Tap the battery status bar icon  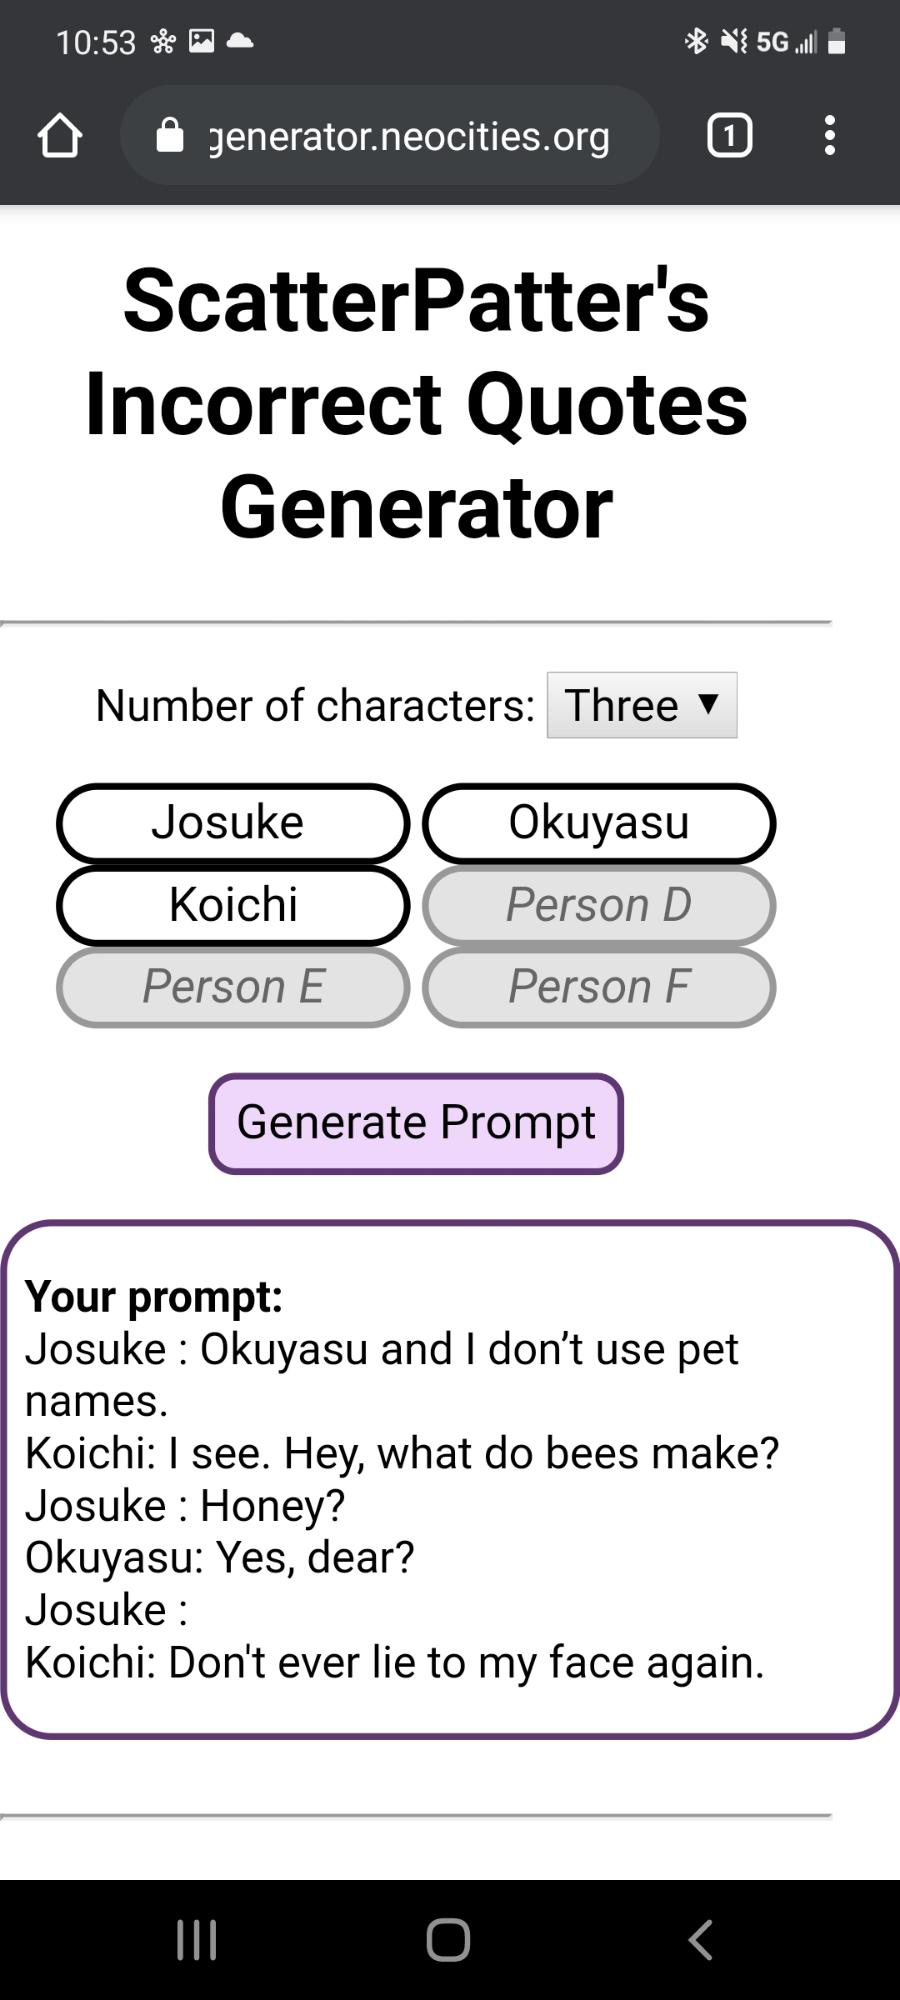838,41
